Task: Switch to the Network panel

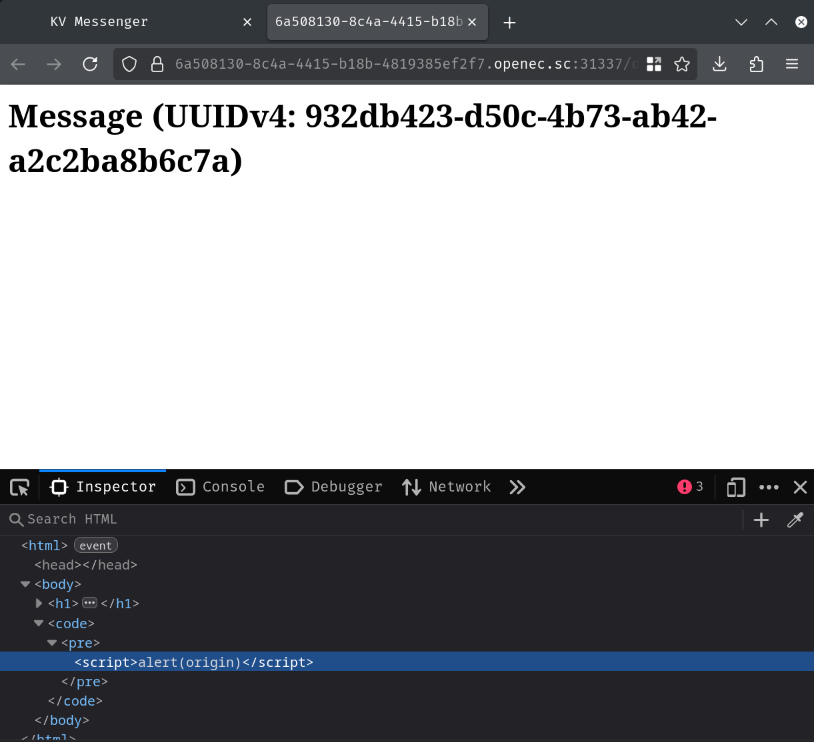Action: point(446,487)
